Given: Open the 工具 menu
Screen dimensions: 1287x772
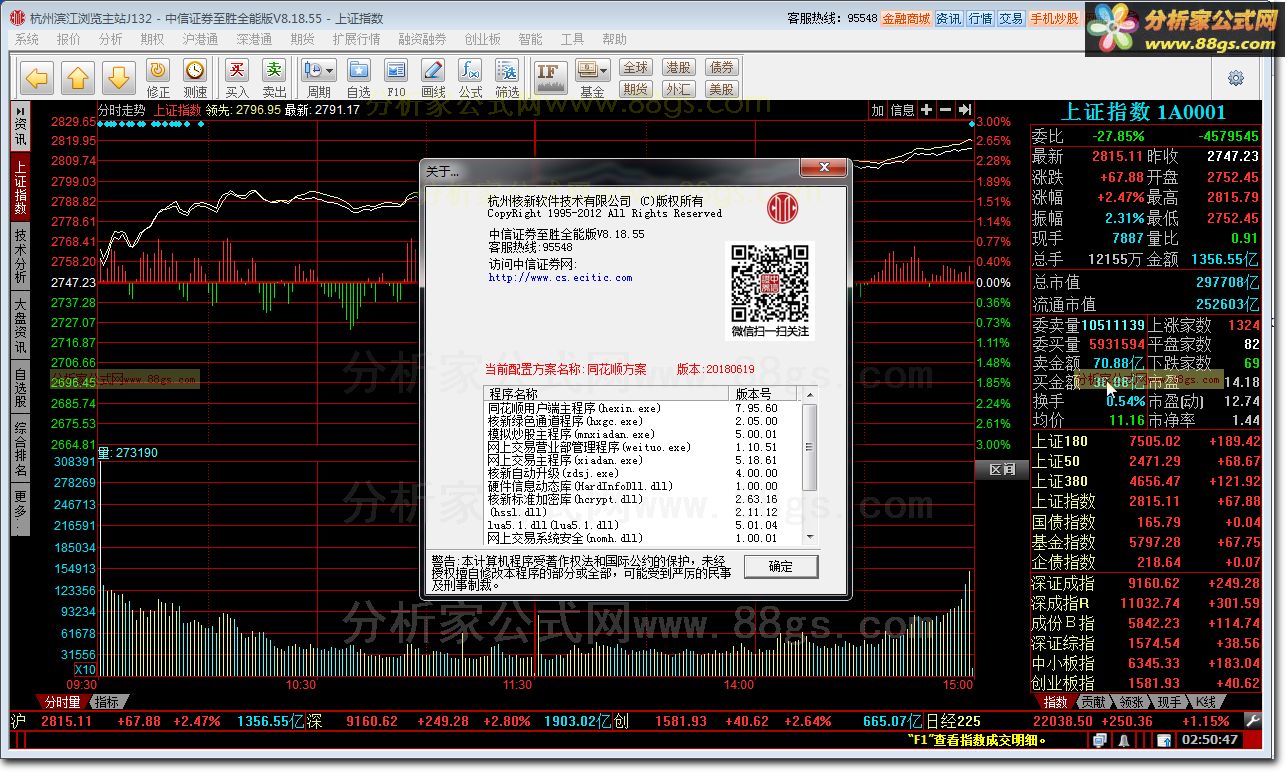Looking at the screenshot, I should 573,39.
